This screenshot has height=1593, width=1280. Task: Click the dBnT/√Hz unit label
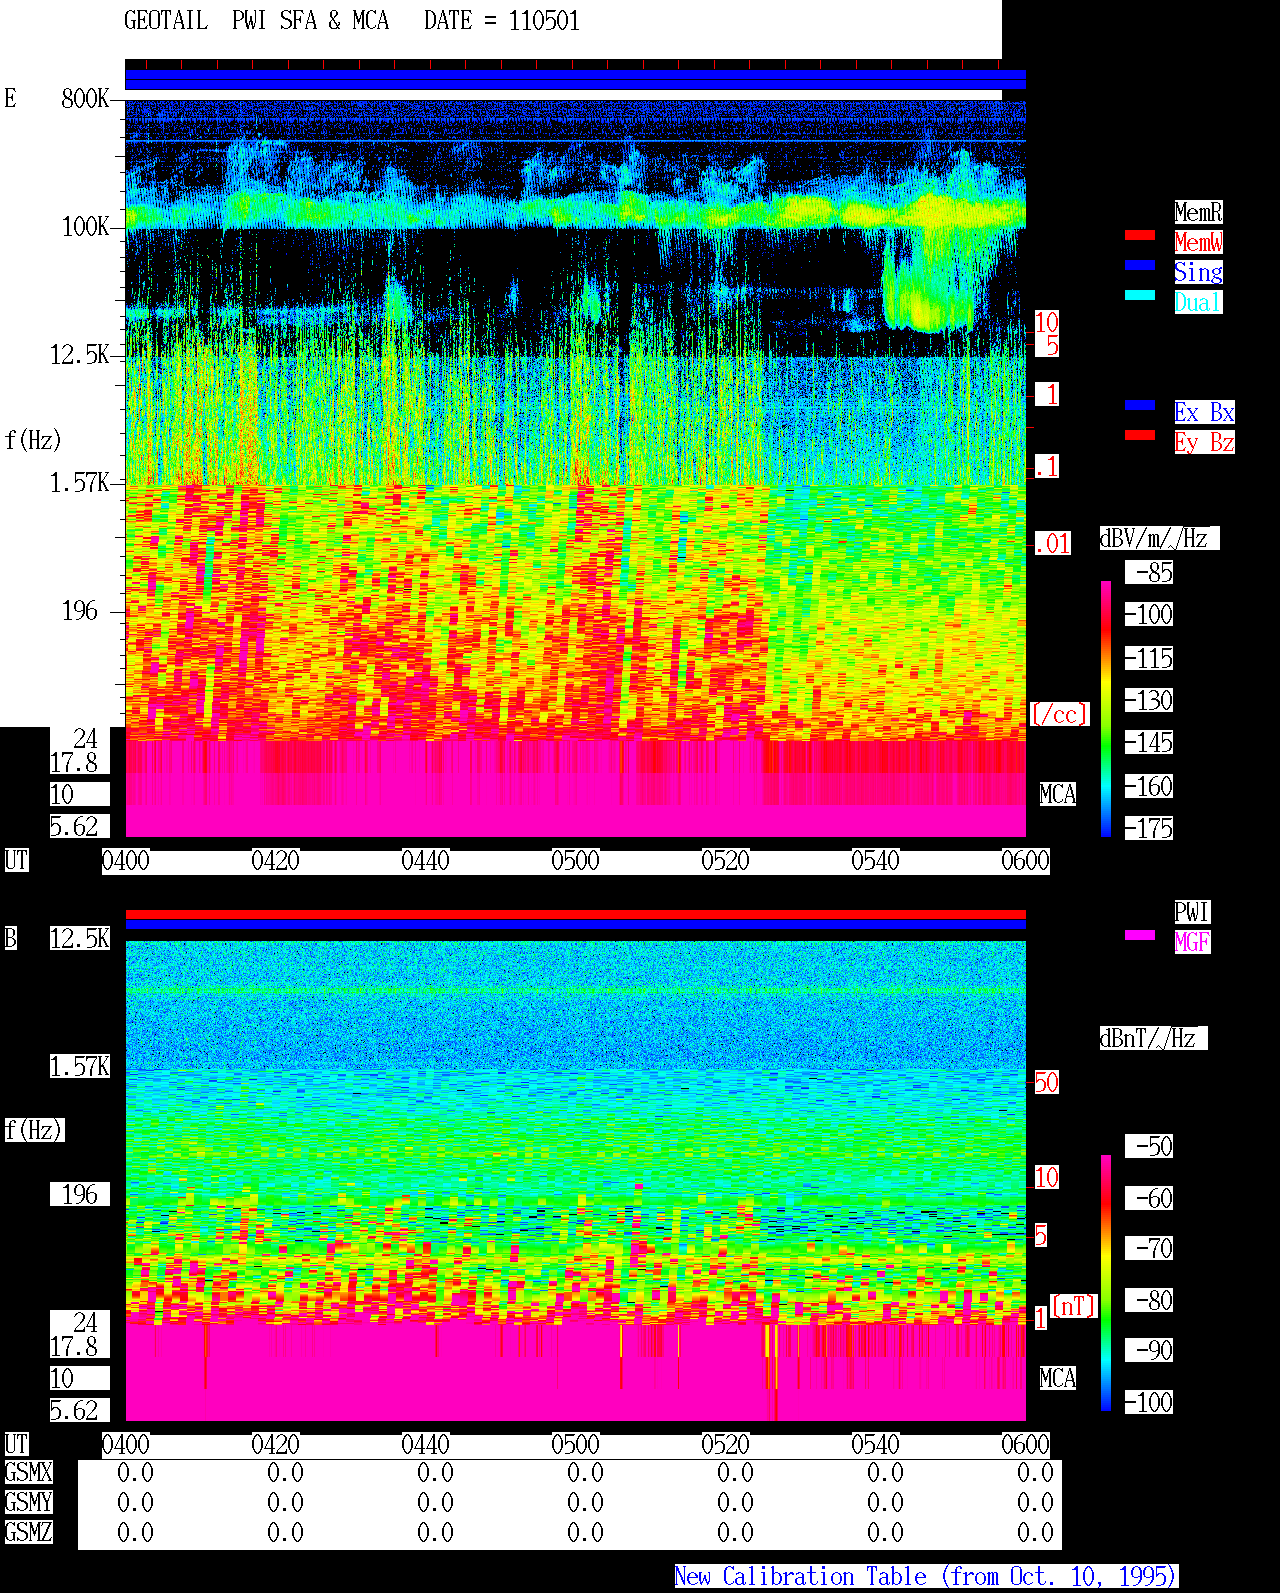pos(1153,1038)
